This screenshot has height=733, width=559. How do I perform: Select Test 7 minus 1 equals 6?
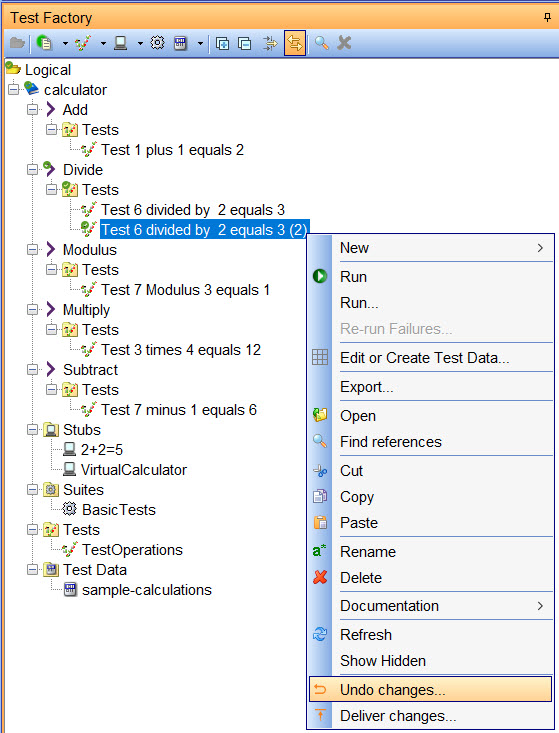[179, 410]
